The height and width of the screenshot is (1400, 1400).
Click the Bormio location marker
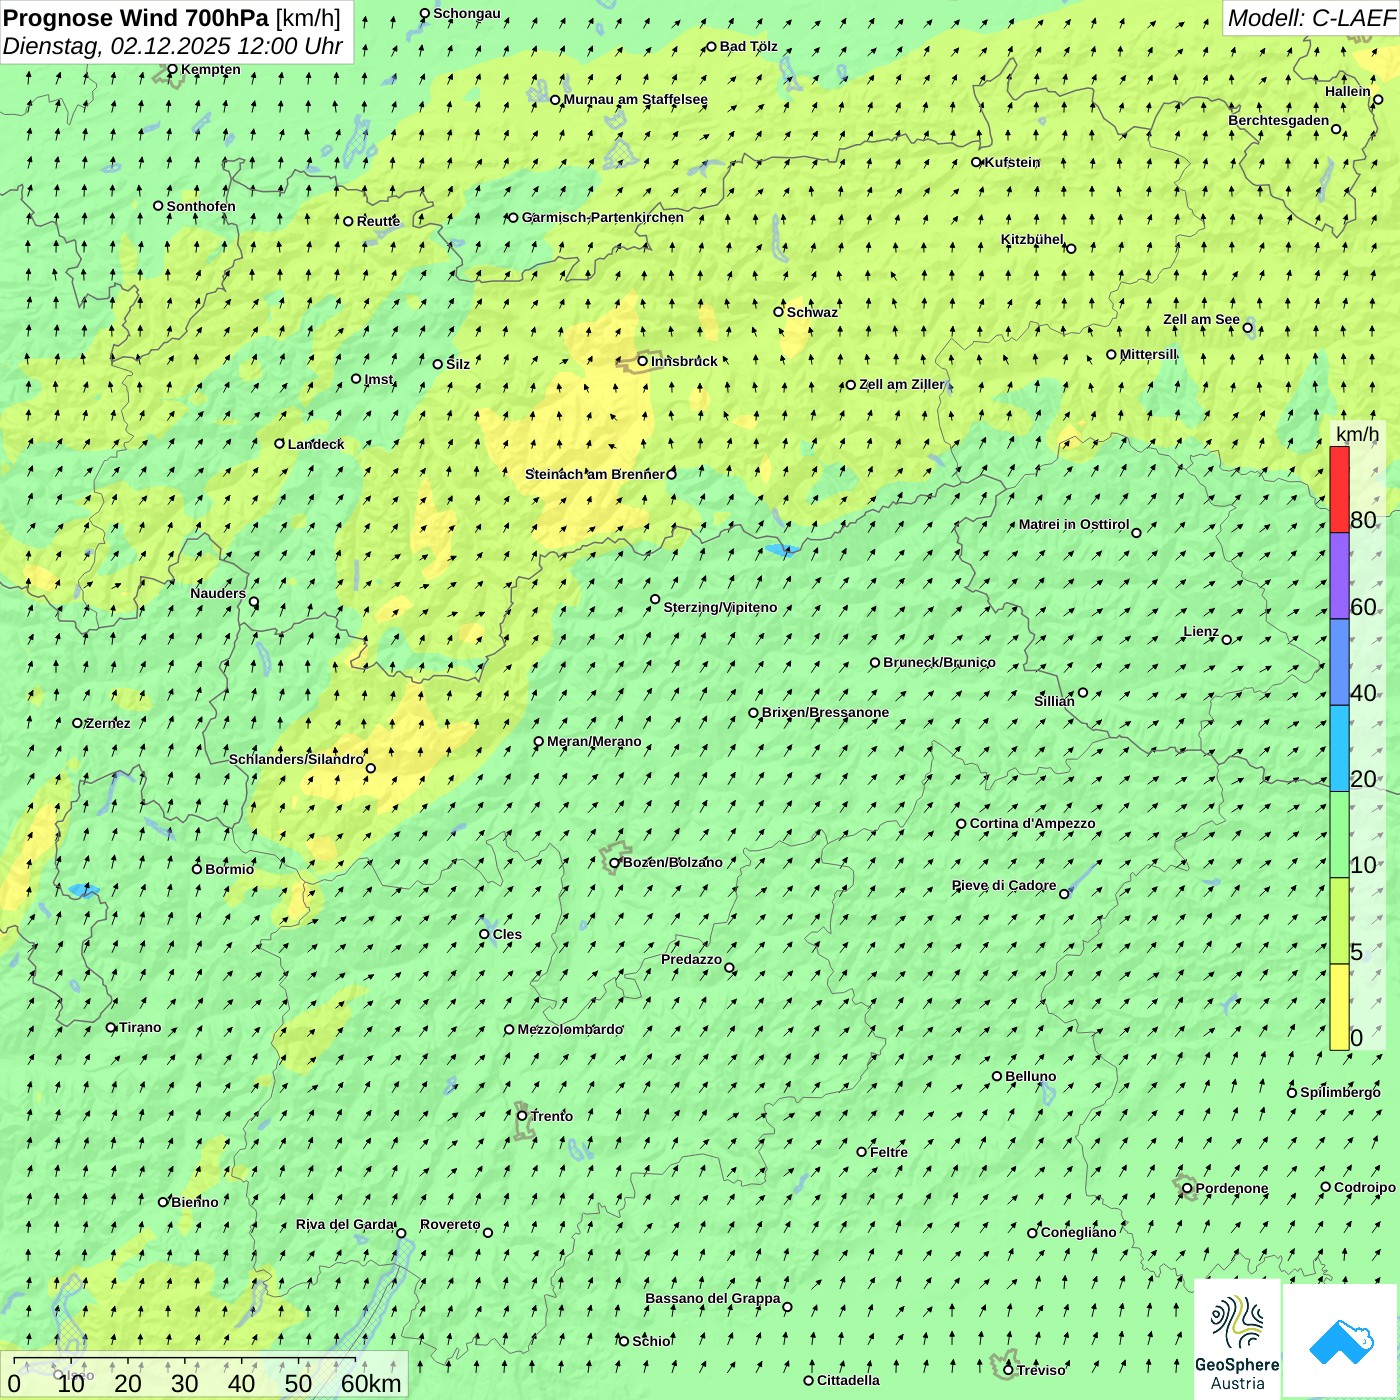tap(197, 869)
